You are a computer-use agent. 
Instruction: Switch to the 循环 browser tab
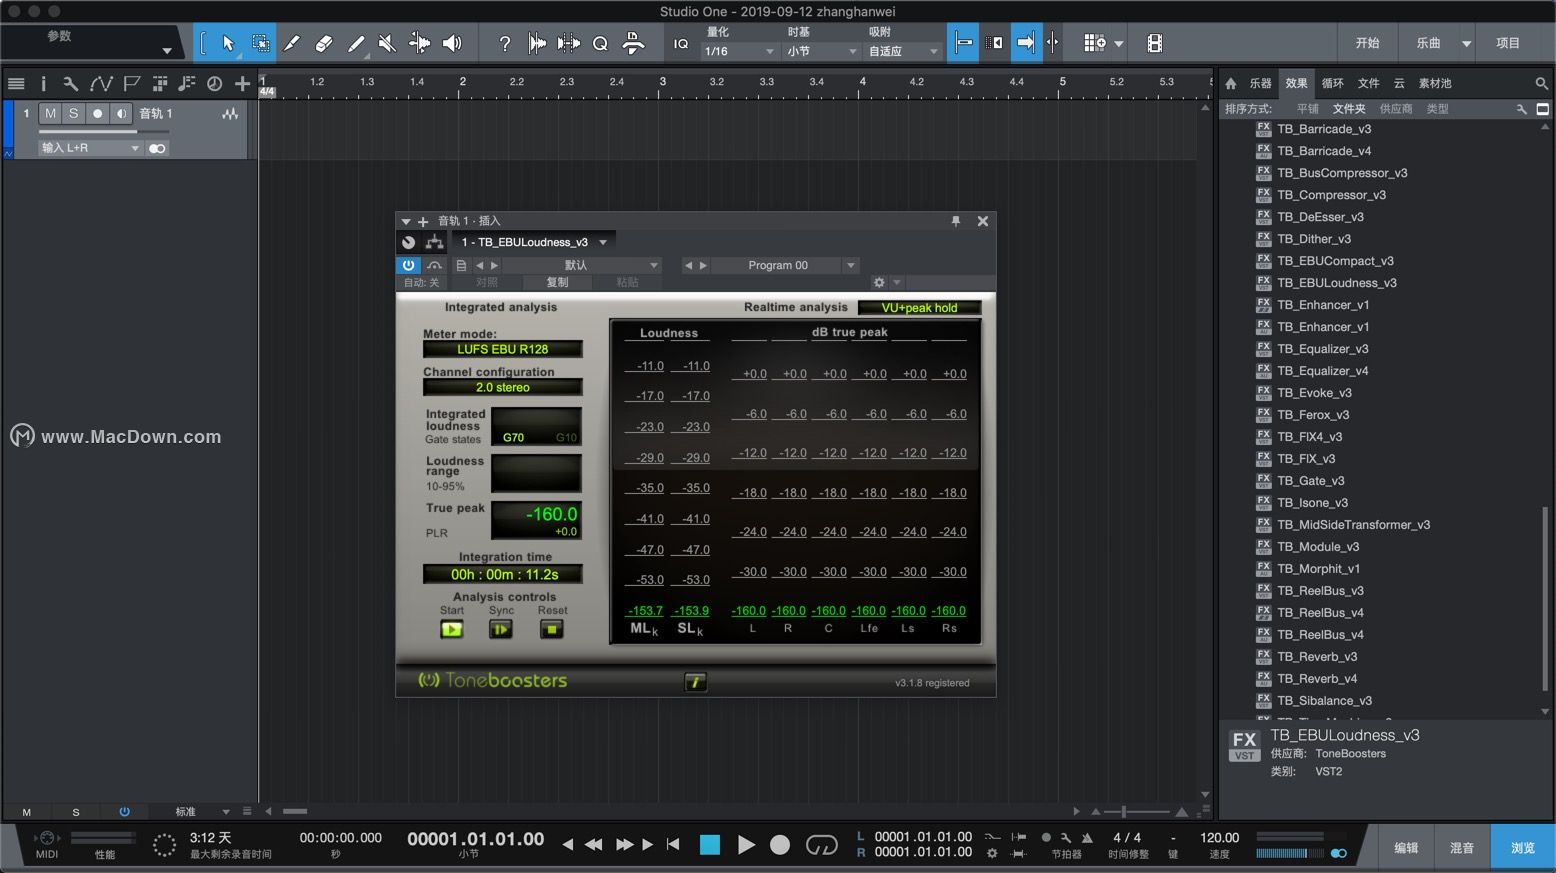[x=1332, y=83]
